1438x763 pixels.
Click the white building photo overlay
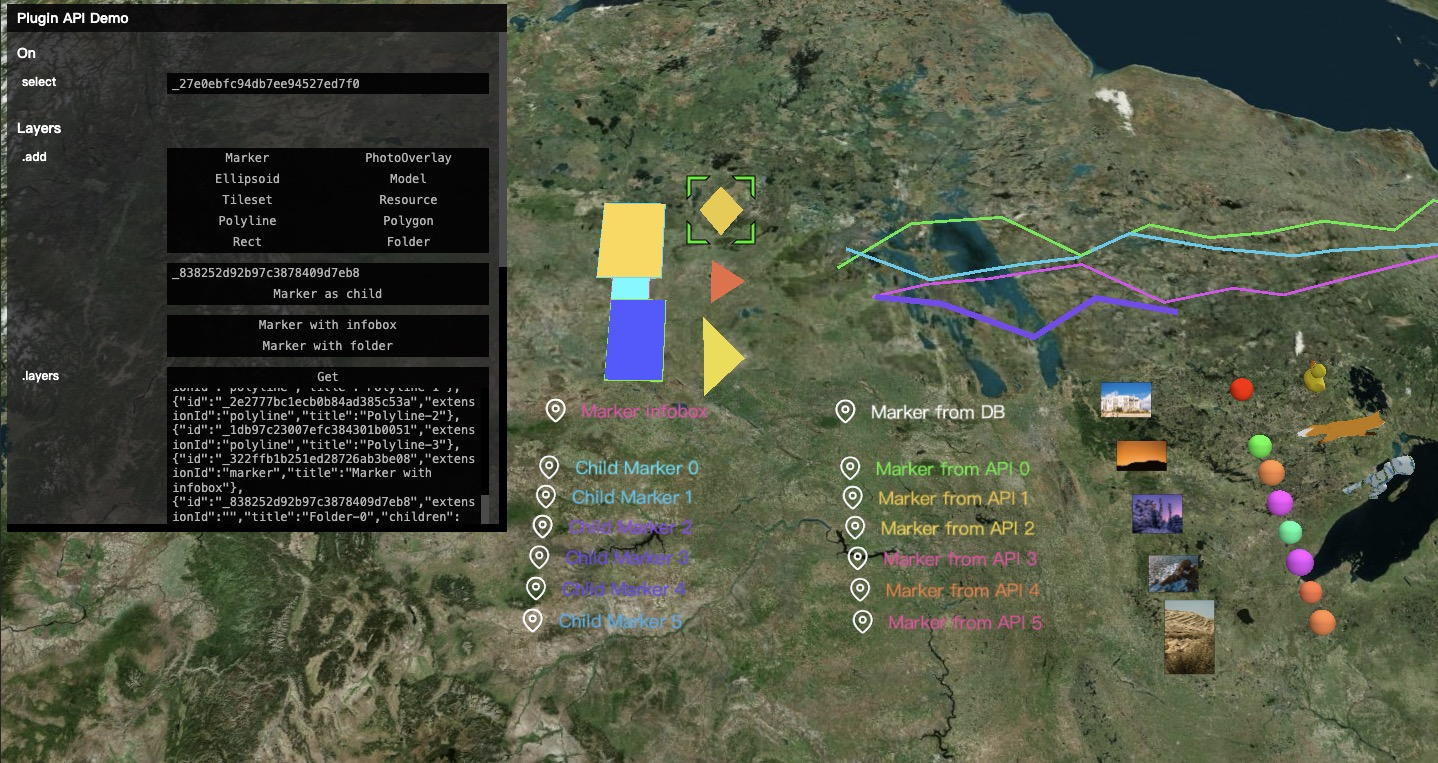[1126, 399]
